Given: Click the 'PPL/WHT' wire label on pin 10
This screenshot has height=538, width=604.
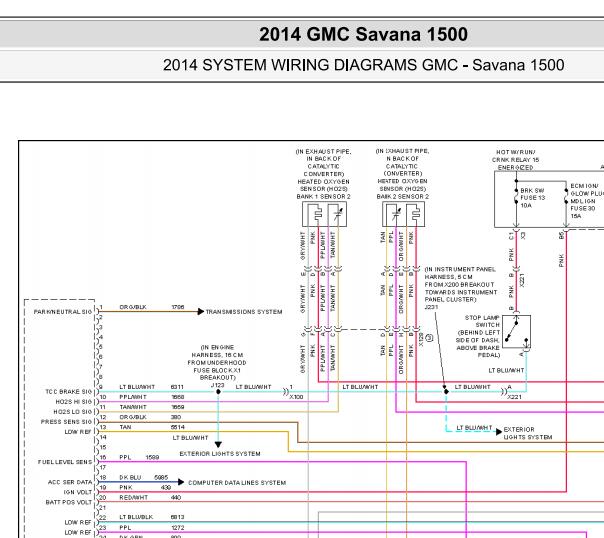Looking at the screenshot, I should pyautogui.click(x=133, y=397).
